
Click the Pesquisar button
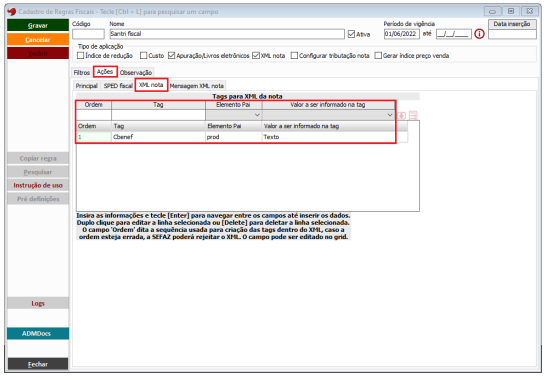pos(38,172)
